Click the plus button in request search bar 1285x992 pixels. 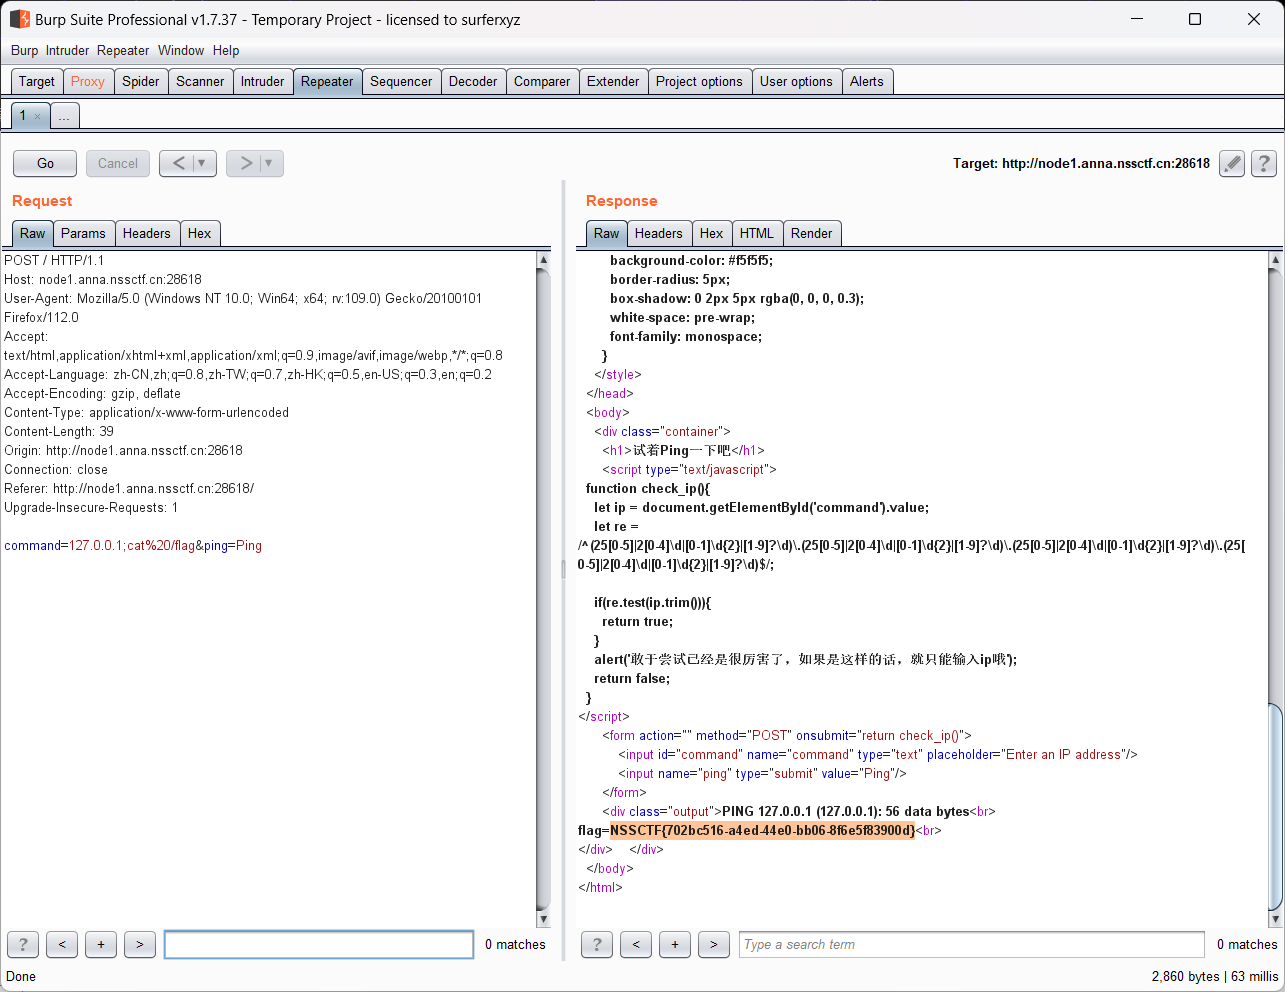tap(101, 944)
